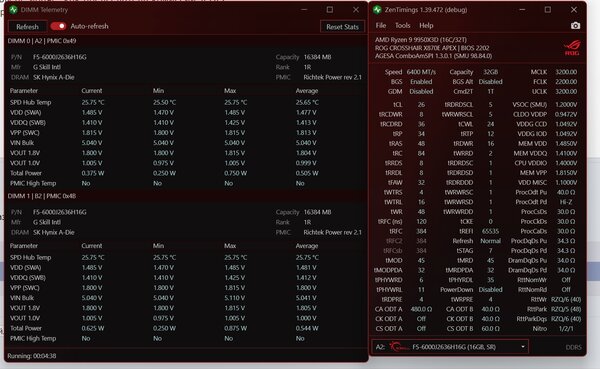Click DIMM 1 Capacity value 16384 MB
The width and height of the screenshot is (600, 369).
pyautogui.click(x=317, y=212)
